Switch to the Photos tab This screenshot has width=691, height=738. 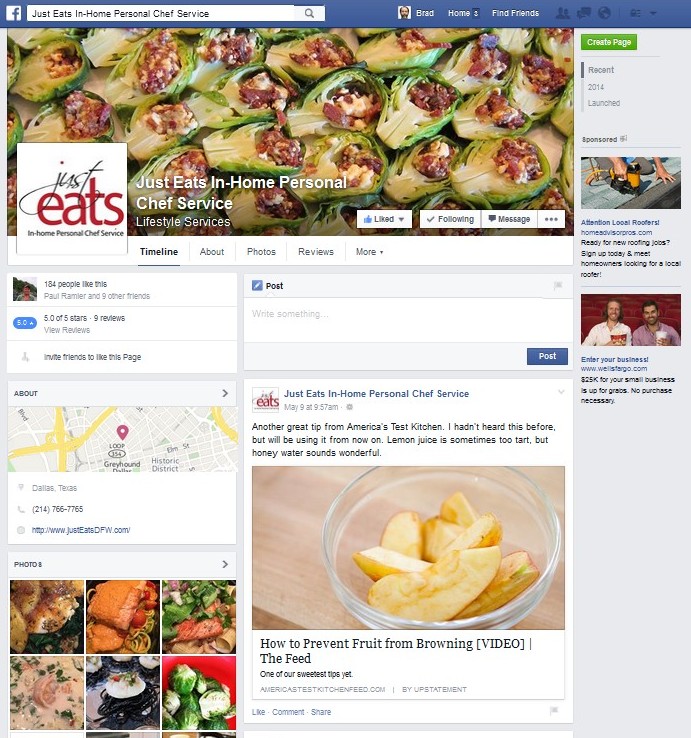pyautogui.click(x=261, y=252)
